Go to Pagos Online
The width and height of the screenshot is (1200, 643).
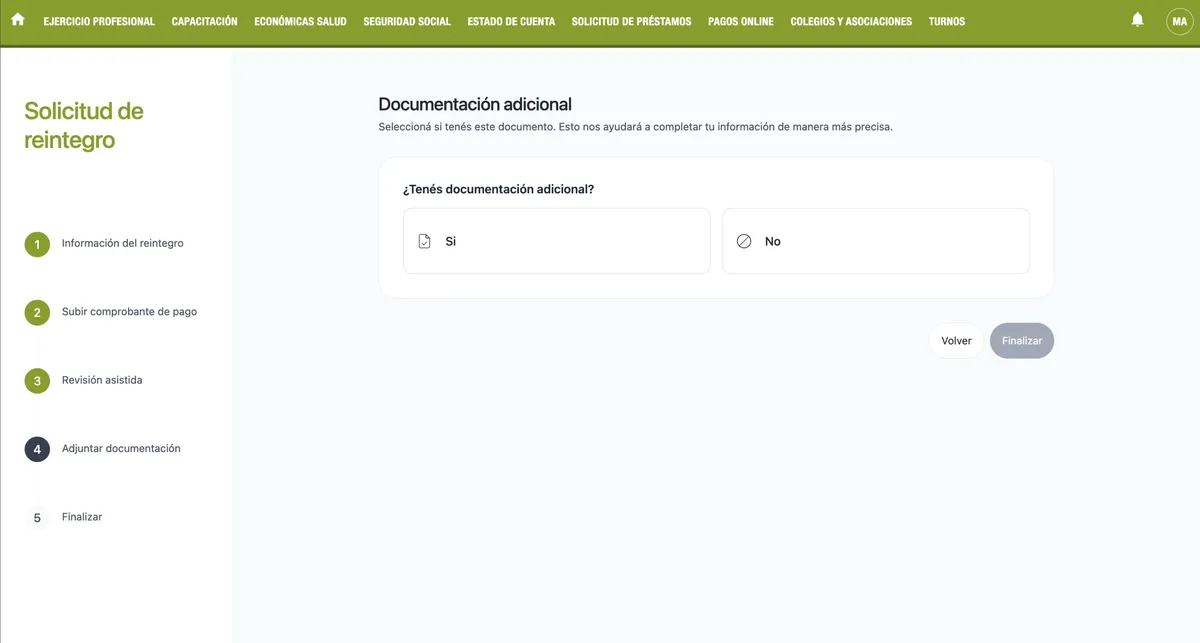pyautogui.click(x=740, y=21)
